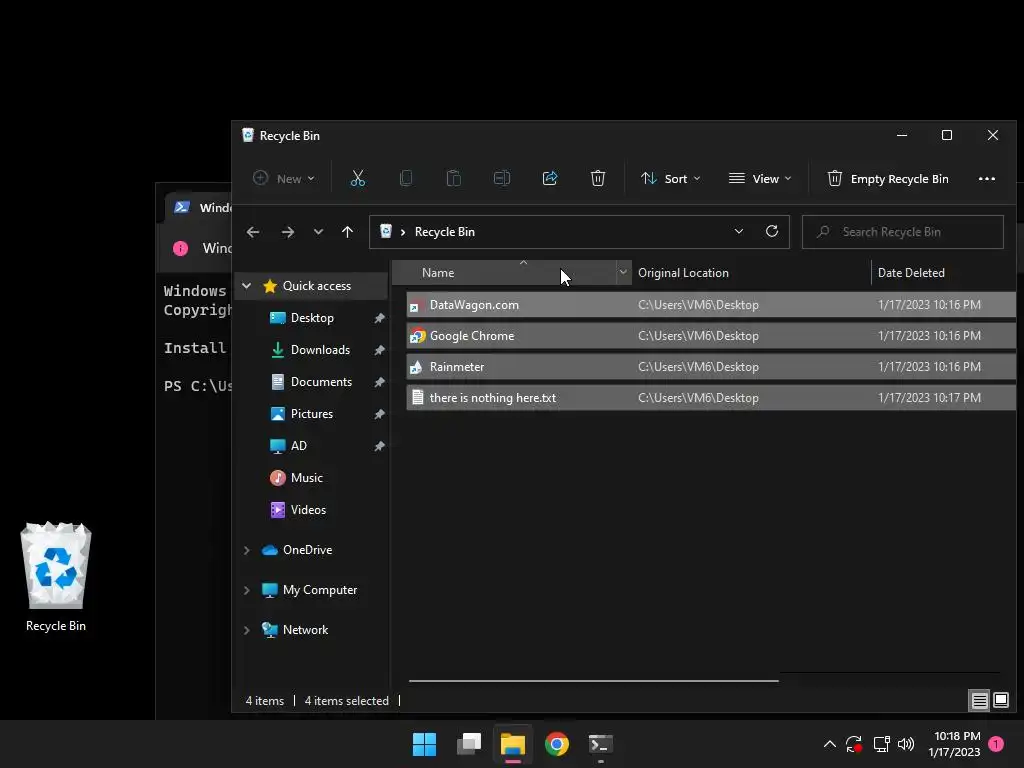1024x768 pixels.
Task: Select the DataWagon.com file row
Action: [711, 305]
